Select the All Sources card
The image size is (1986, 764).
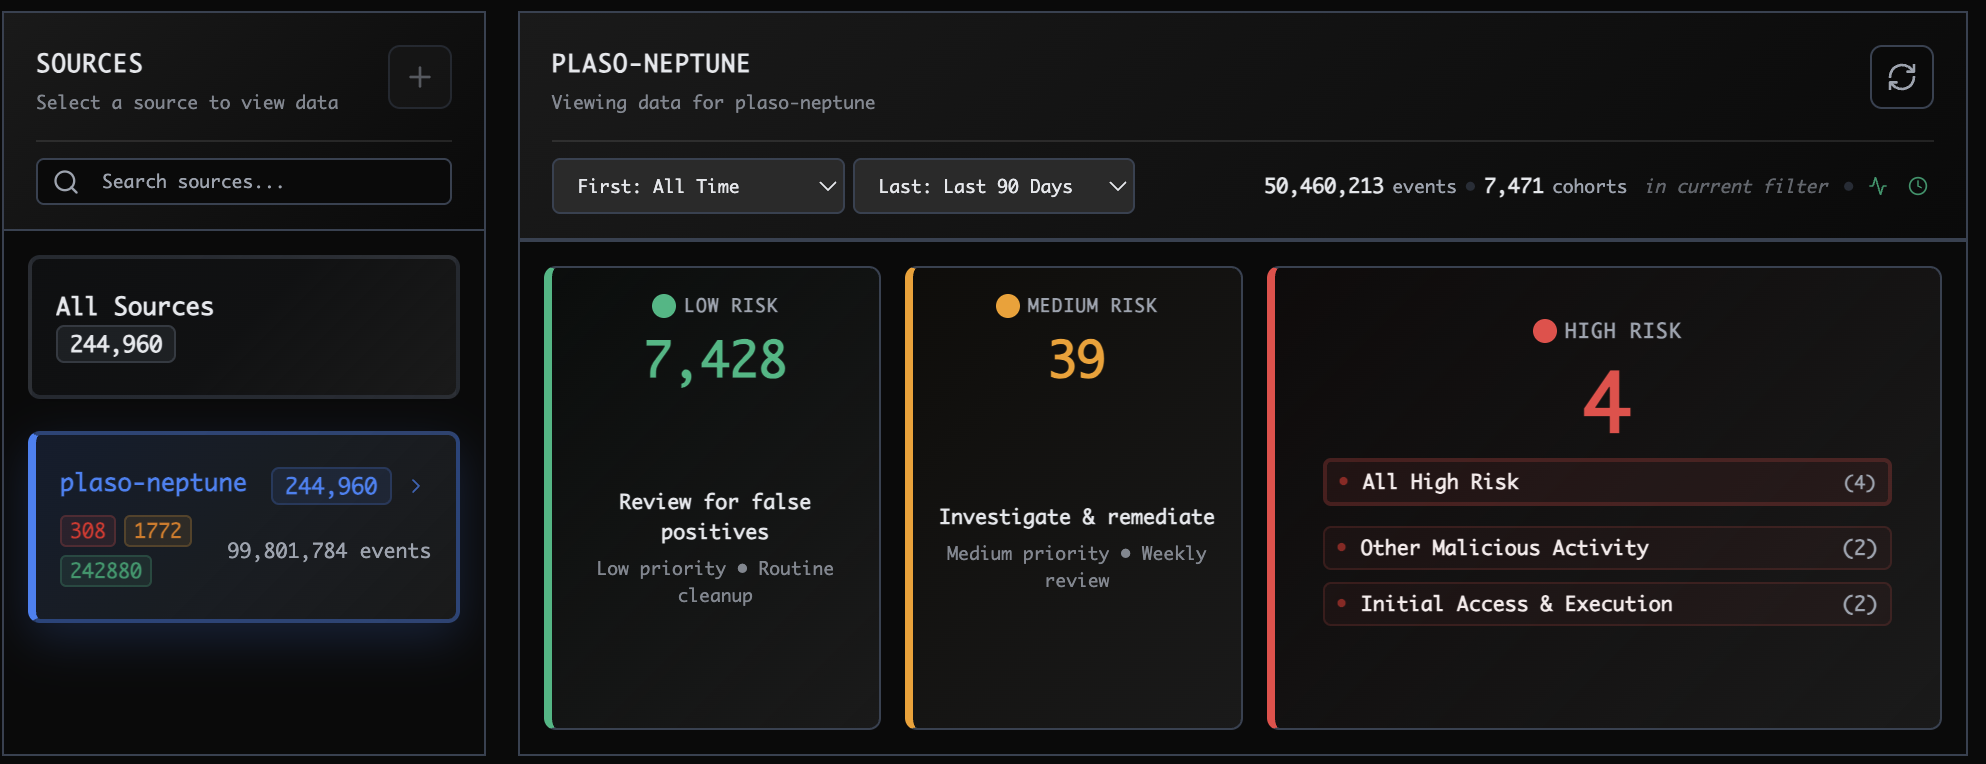244,327
